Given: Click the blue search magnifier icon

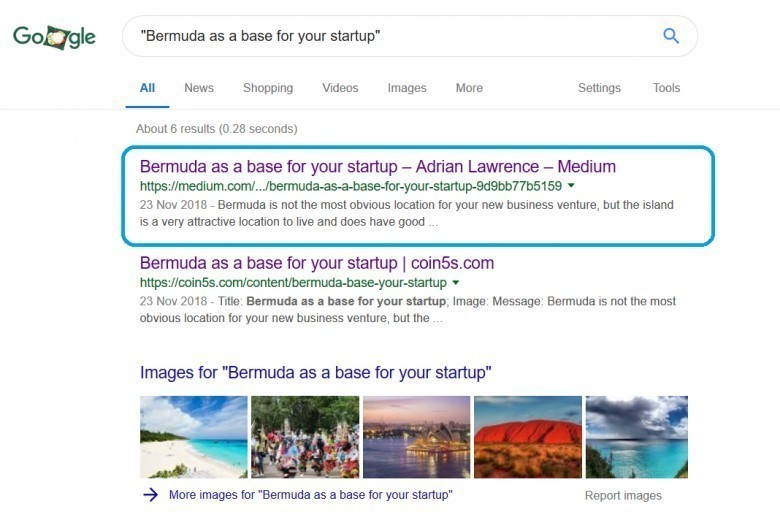Looking at the screenshot, I should (671, 36).
